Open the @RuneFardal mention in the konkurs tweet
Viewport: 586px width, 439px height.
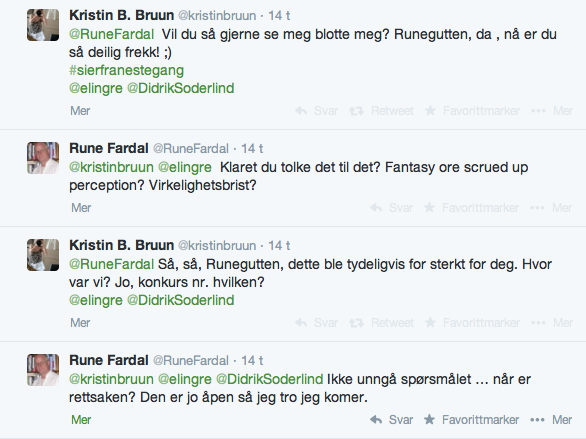click(111, 264)
